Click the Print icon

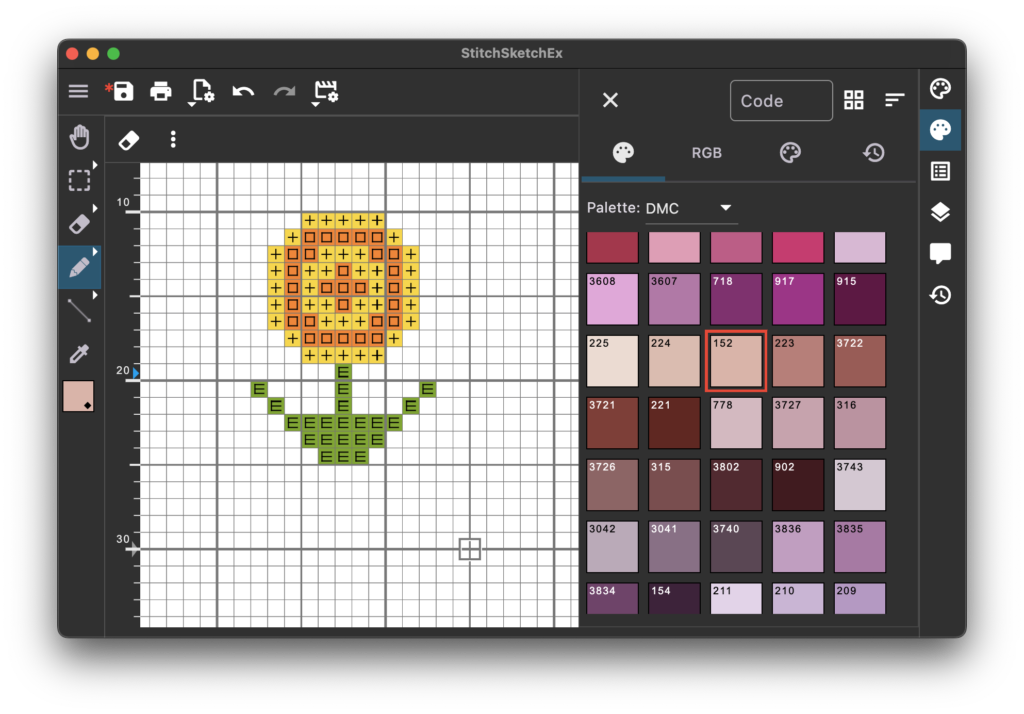[x=161, y=92]
